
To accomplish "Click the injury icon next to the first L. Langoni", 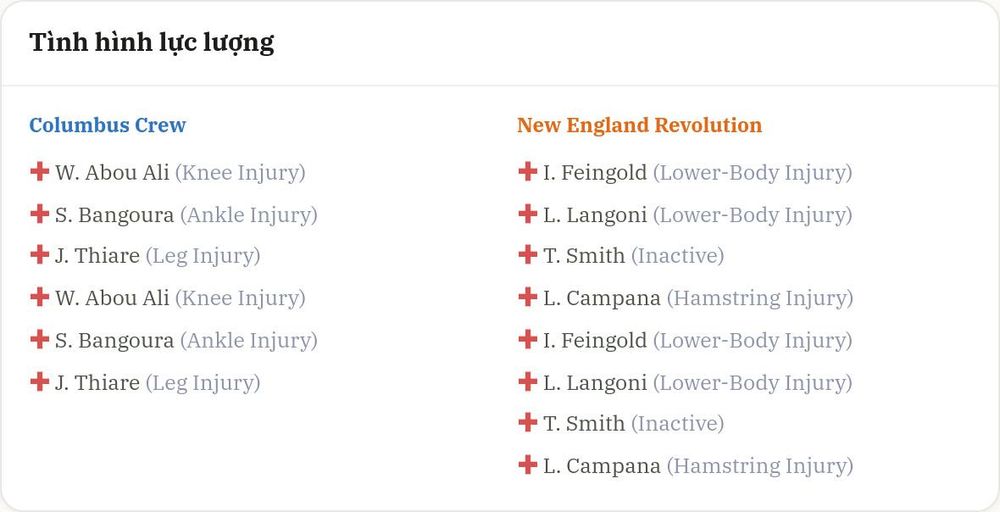I will pos(527,214).
